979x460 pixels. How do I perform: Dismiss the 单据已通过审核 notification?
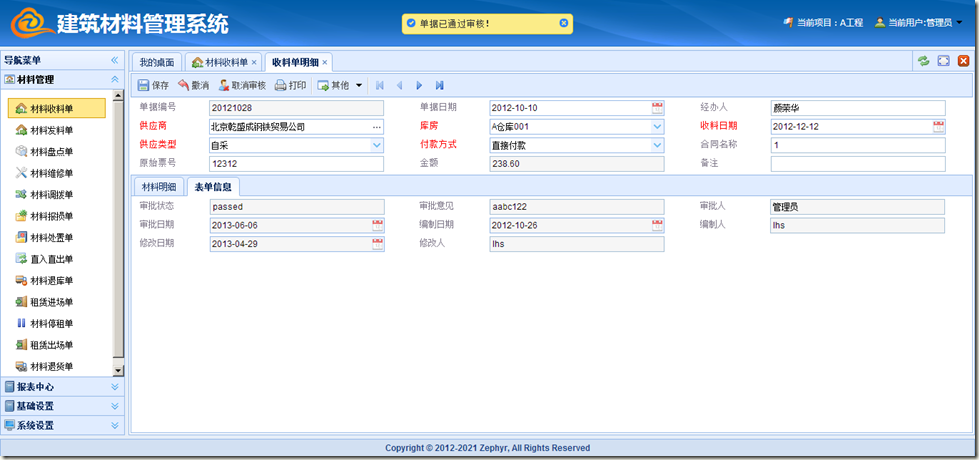[563, 23]
